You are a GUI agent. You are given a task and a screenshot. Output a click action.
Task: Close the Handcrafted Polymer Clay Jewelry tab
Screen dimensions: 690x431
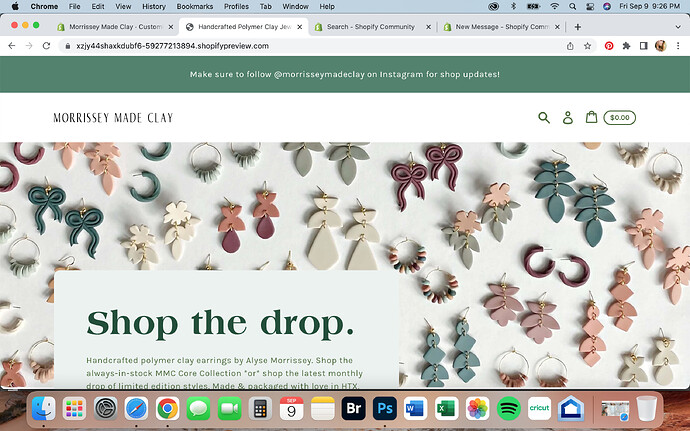300,27
